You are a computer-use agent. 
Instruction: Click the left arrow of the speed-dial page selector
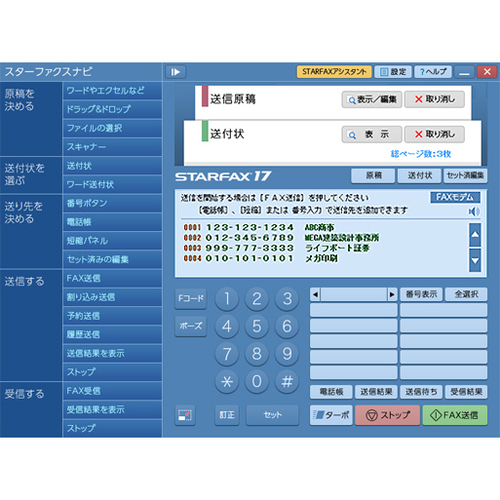[x=315, y=294]
